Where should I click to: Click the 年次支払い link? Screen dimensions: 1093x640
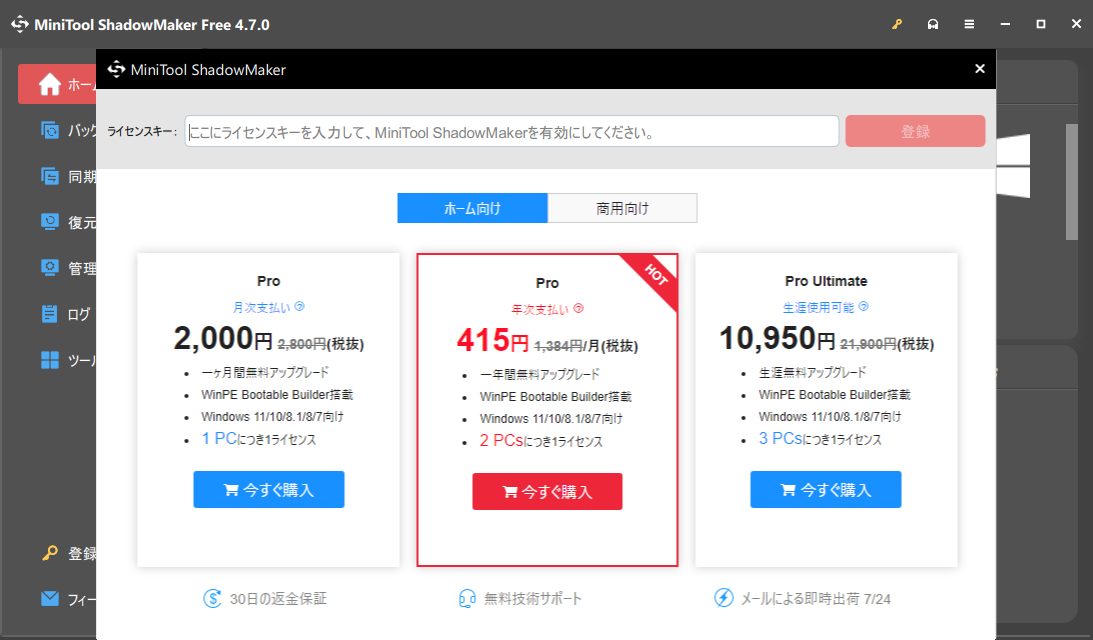pyautogui.click(x=540, y=310)
